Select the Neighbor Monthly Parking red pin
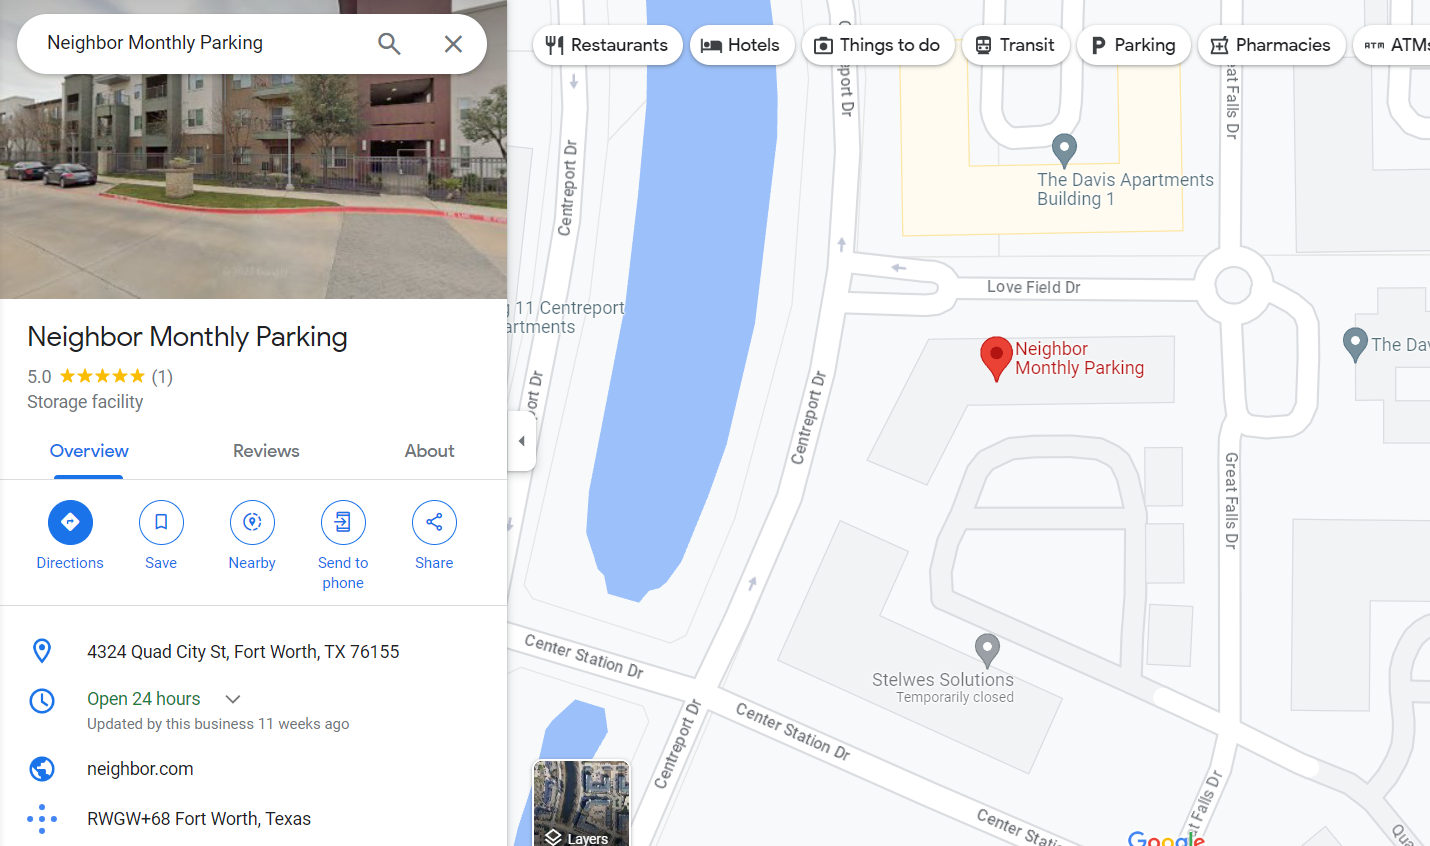Screen dimensions: 1430x846 click(x=996, y=358)
